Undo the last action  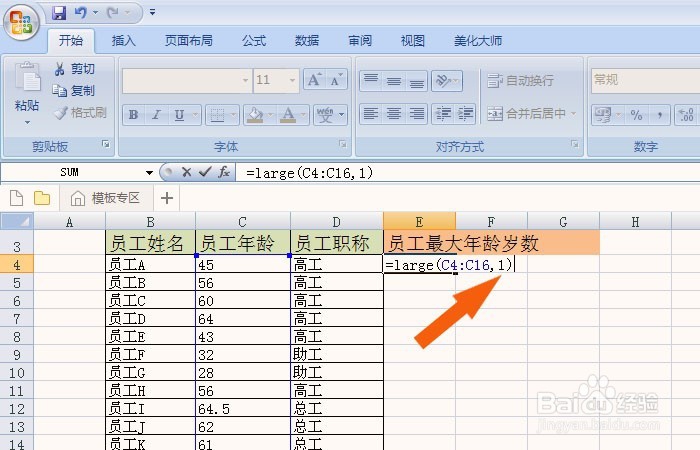pos(80,12)
